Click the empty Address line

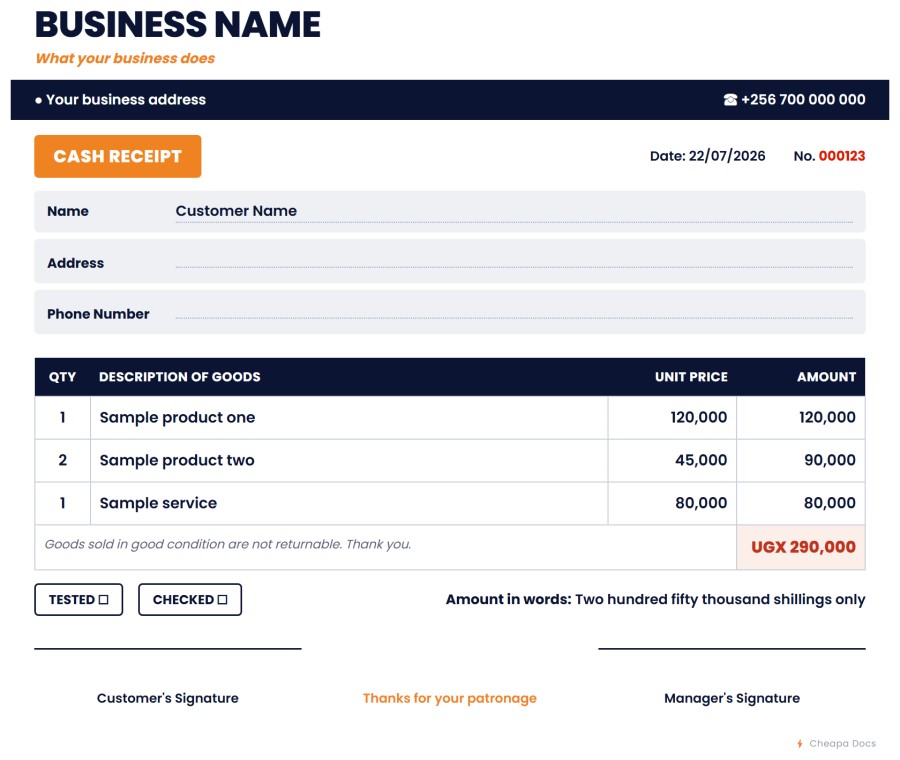coord(514,262)
